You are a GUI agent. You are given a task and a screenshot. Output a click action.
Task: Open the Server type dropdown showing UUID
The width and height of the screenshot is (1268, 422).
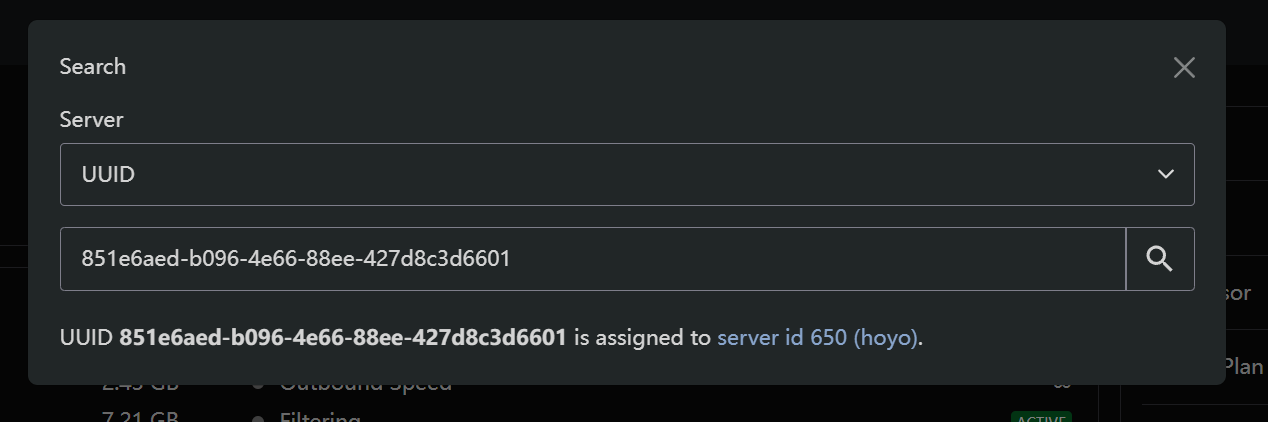[x=627, y=174]
